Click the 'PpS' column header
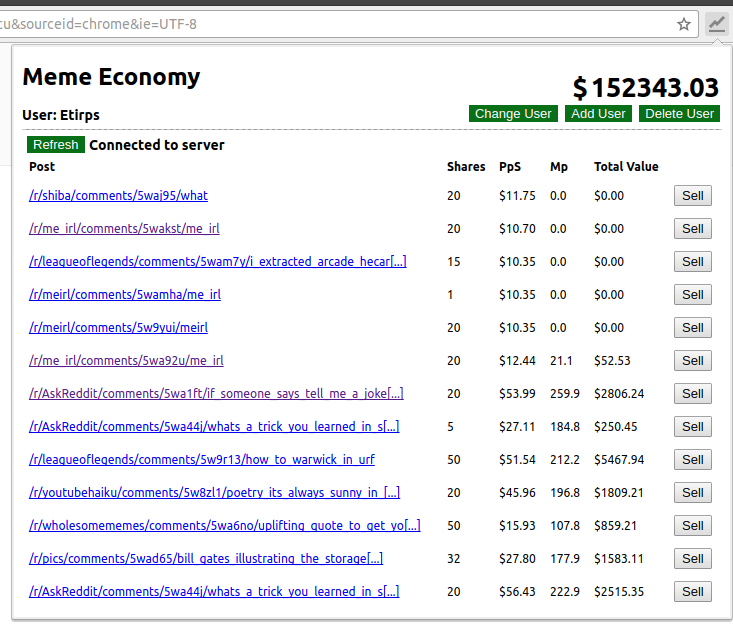The width and height of the screenshot is (733, 634). [510, 166]
